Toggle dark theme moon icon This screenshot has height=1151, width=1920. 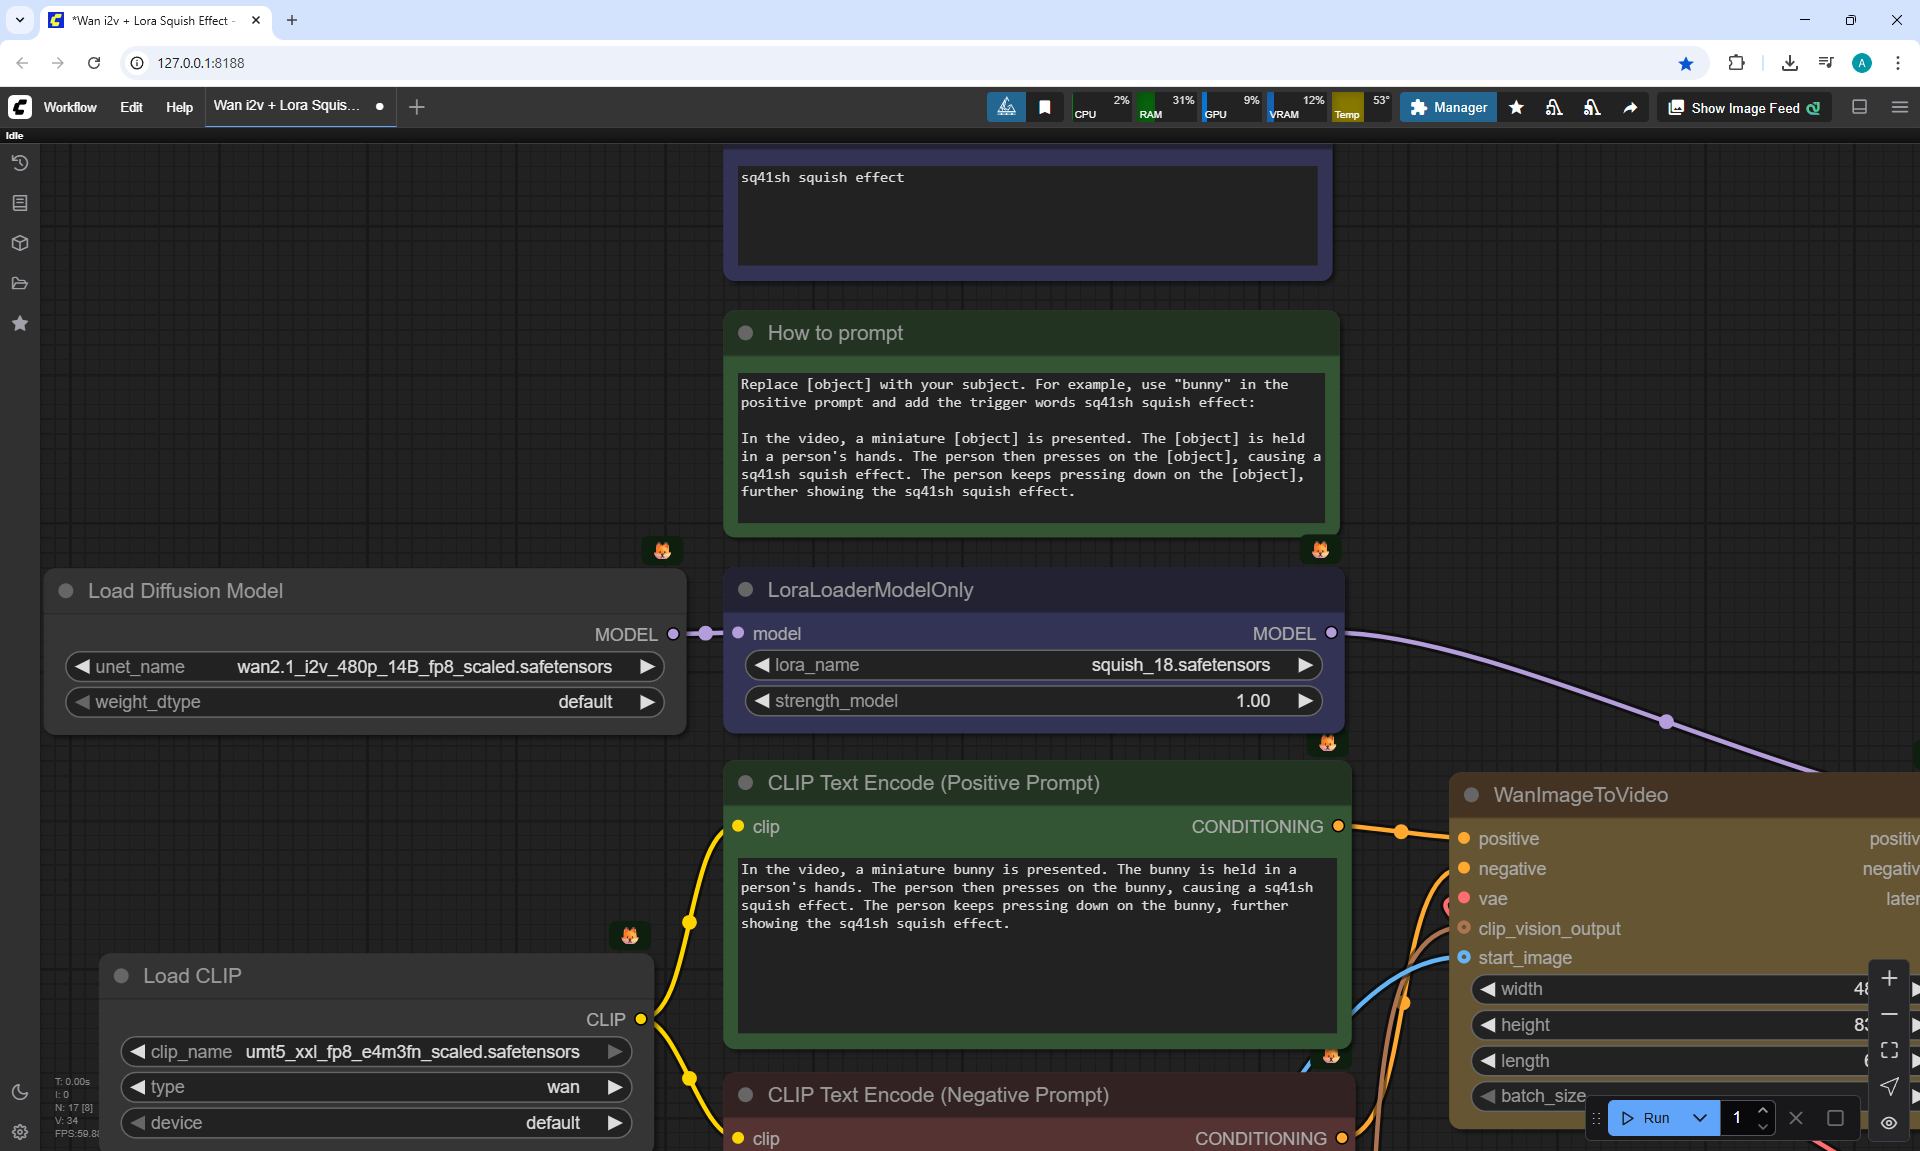19,1092
